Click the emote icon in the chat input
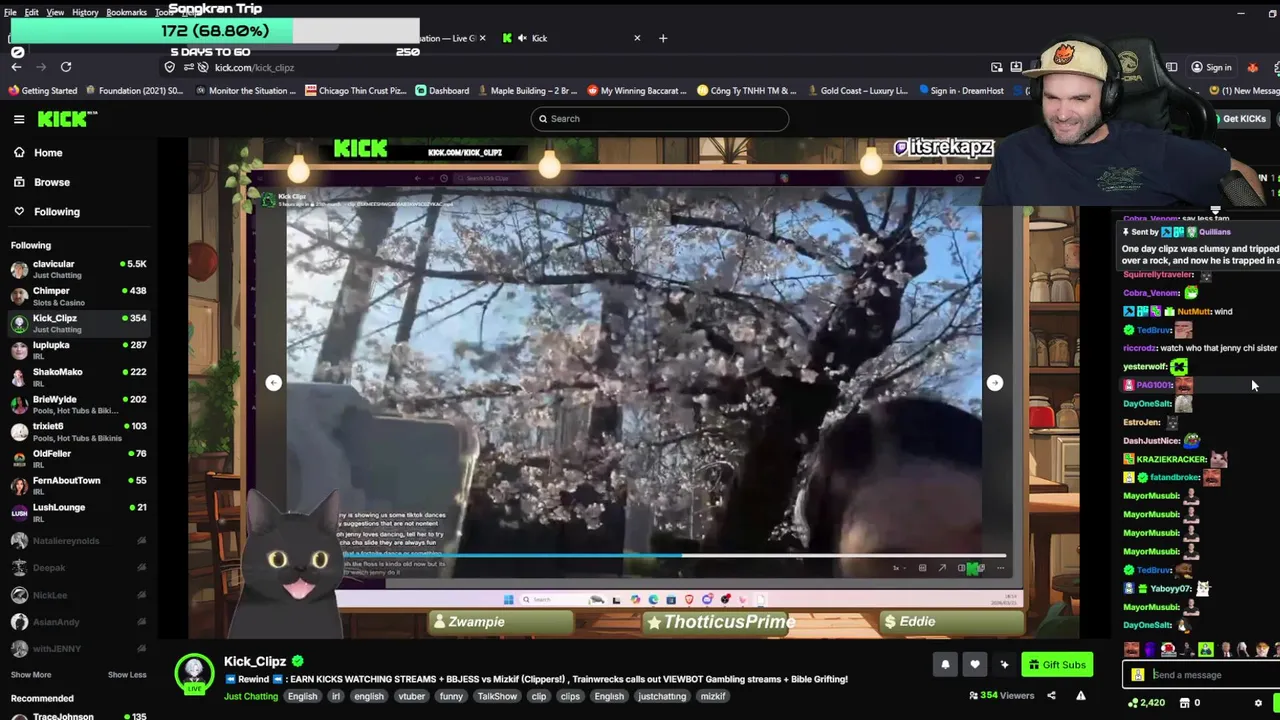Viewport: 1280px width, 720px height. (1138, 675)
